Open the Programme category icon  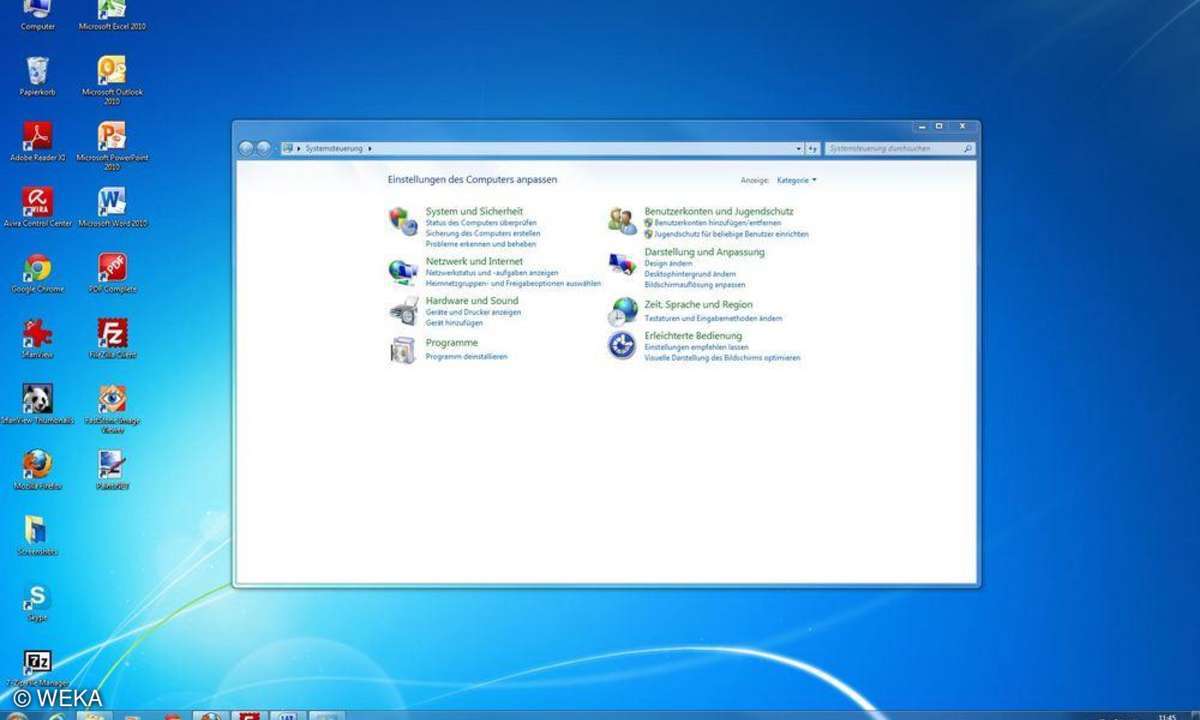[x=403, y=350]
